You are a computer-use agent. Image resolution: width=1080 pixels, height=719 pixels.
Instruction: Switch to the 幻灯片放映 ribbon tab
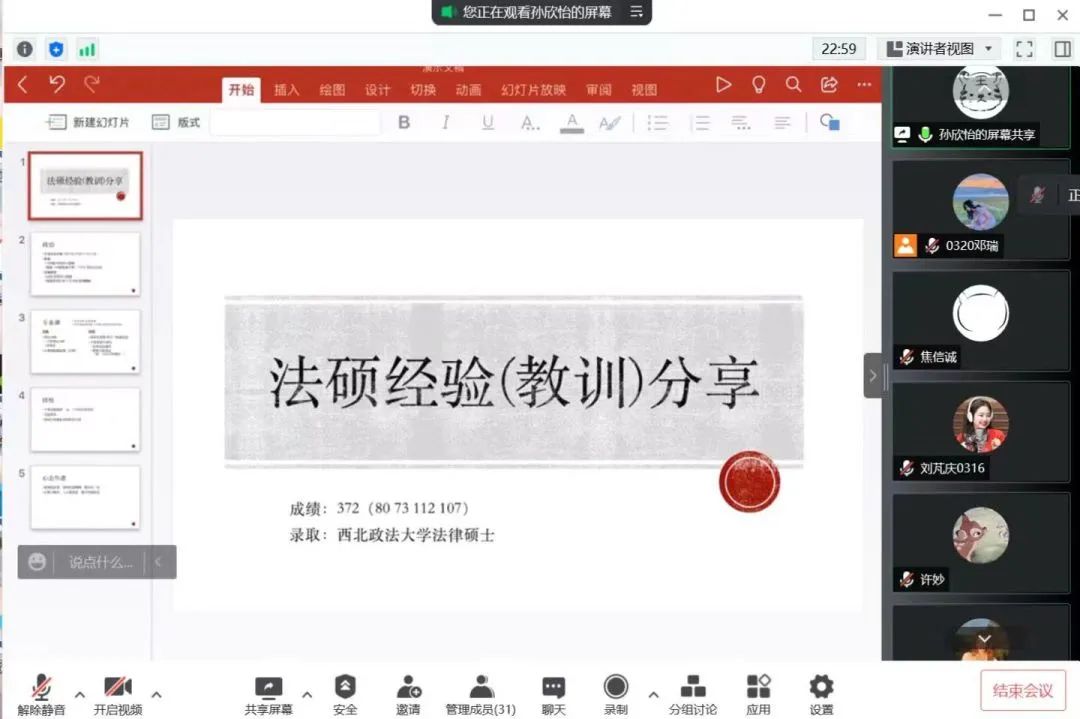(x=533, y=90)
